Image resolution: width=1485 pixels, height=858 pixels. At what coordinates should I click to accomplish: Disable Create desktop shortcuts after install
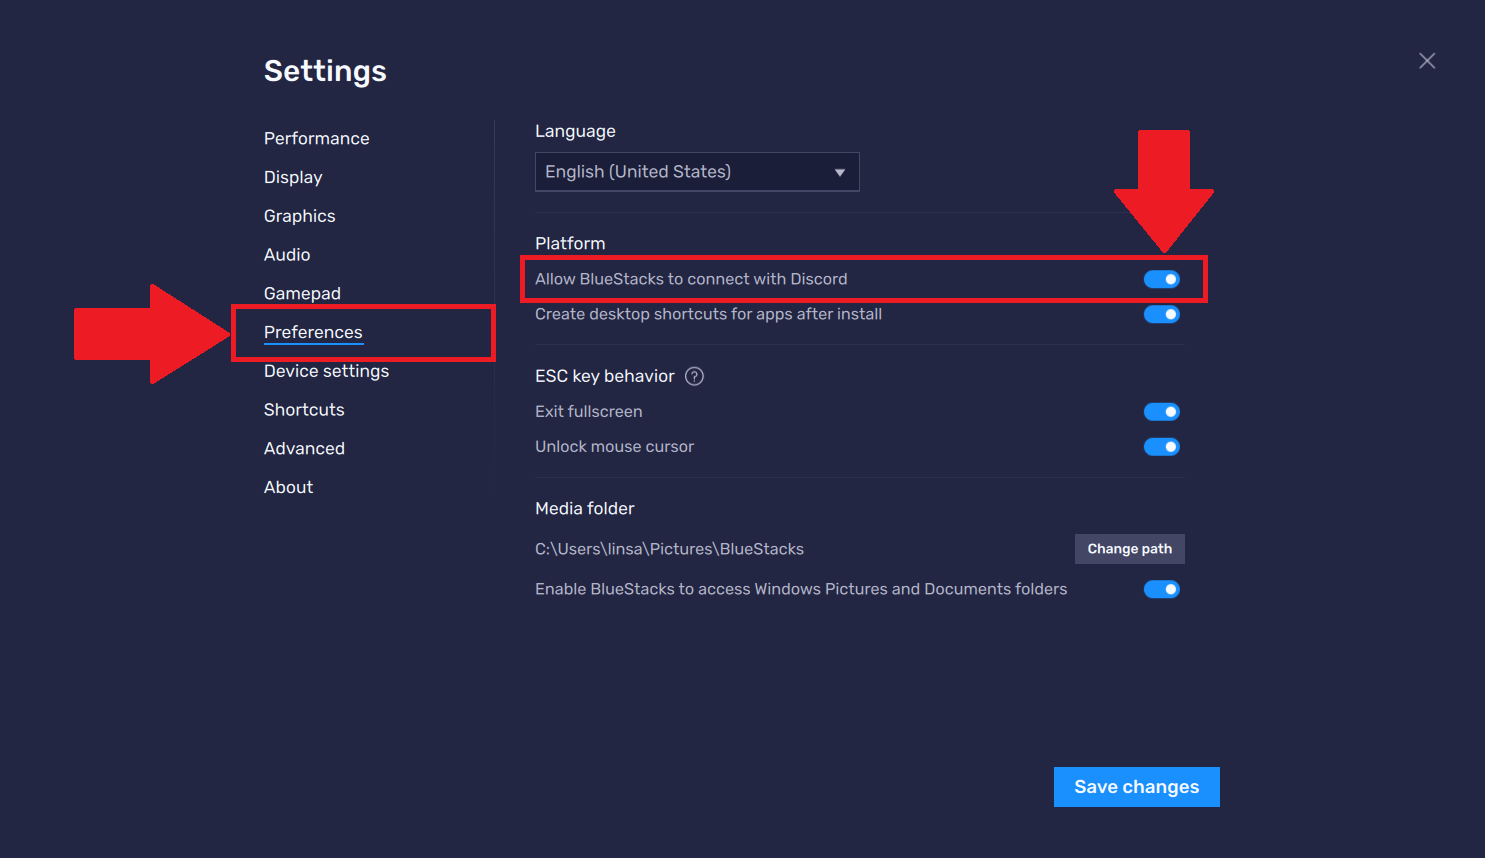coord(1161,314)
